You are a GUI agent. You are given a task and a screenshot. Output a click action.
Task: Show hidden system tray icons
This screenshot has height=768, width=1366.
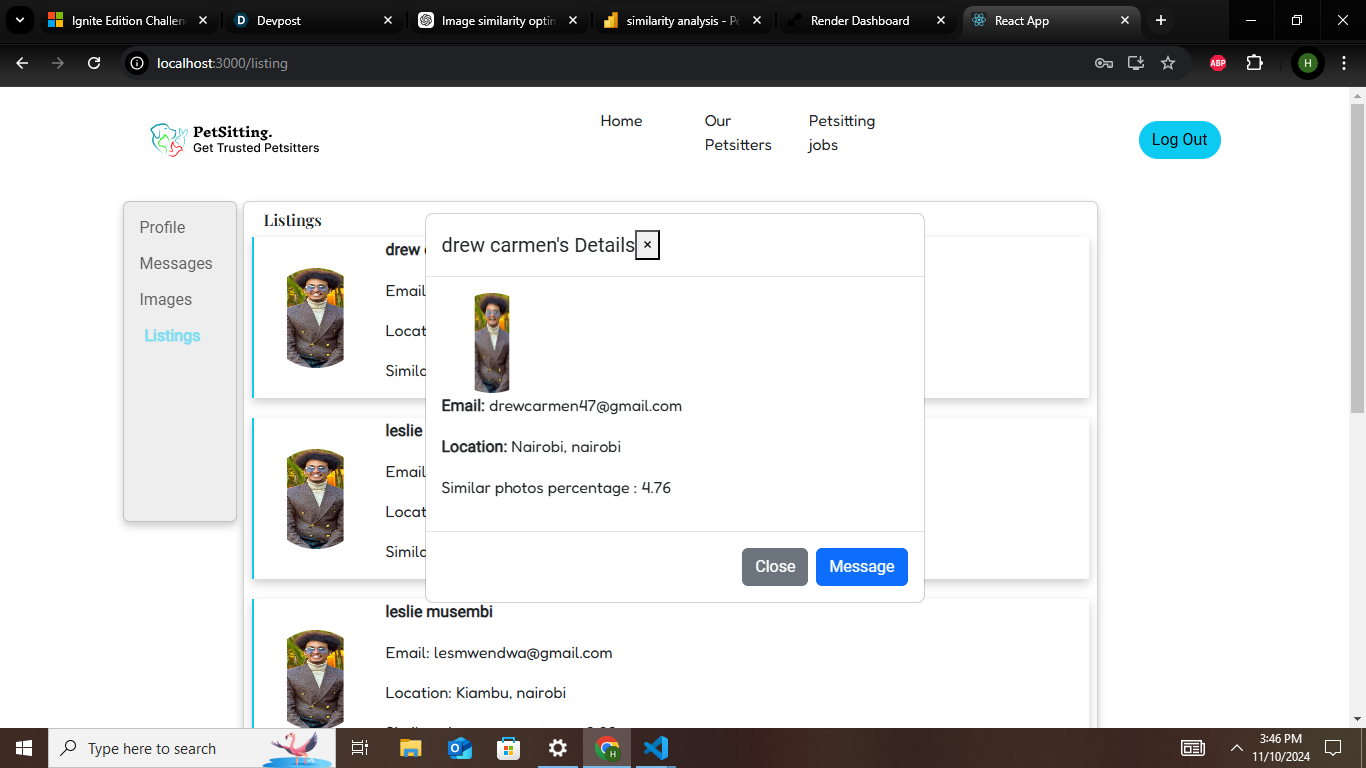[x=1236, y=748]
